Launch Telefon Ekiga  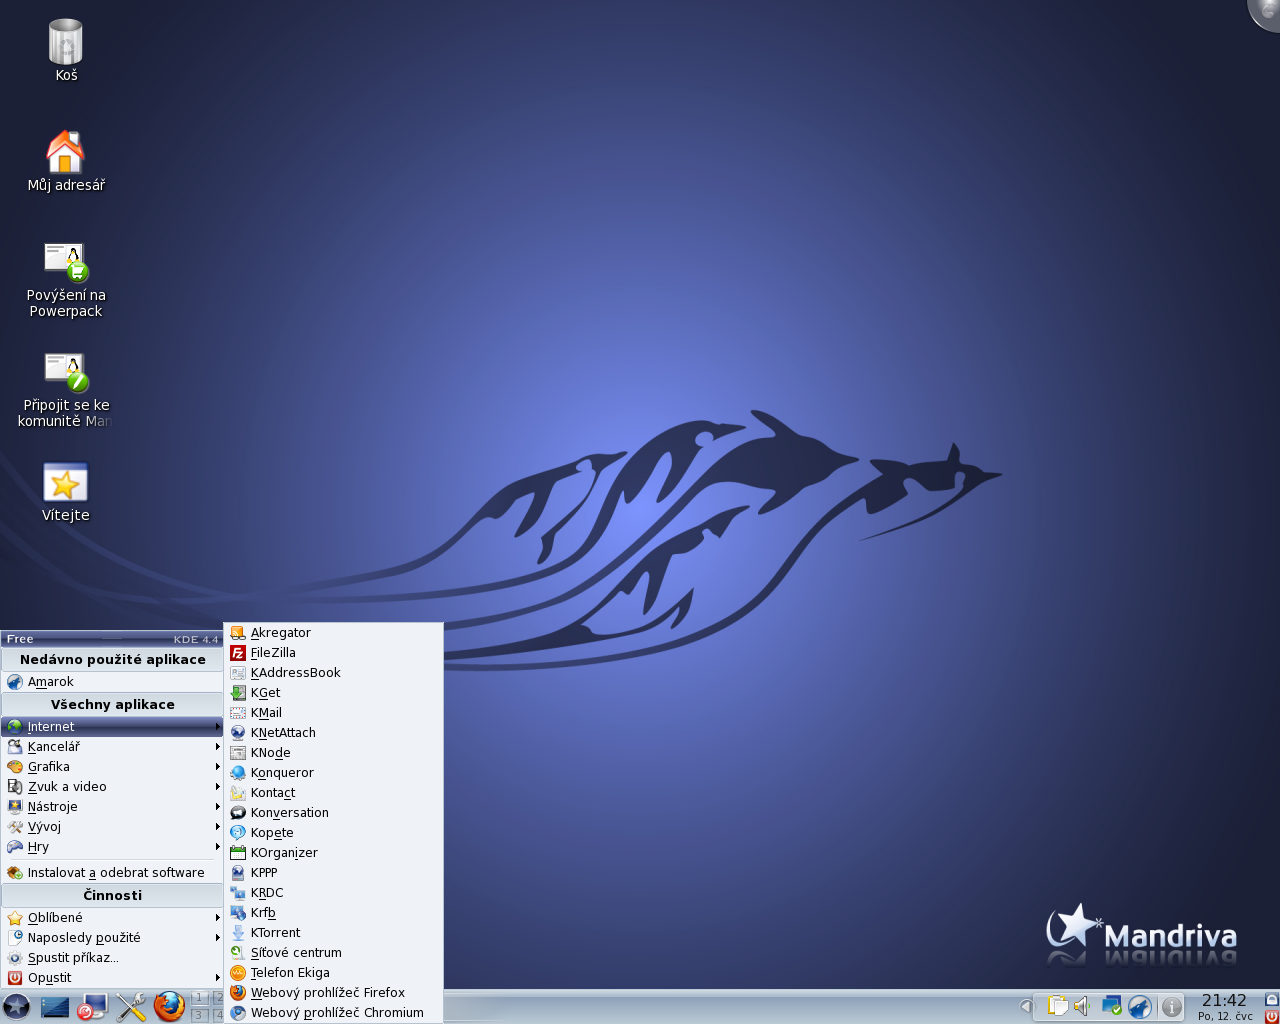[333, 973]
